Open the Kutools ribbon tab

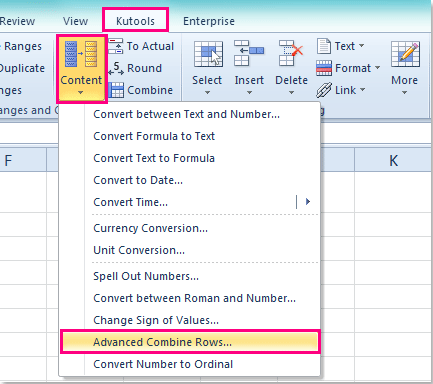point(135,21)
